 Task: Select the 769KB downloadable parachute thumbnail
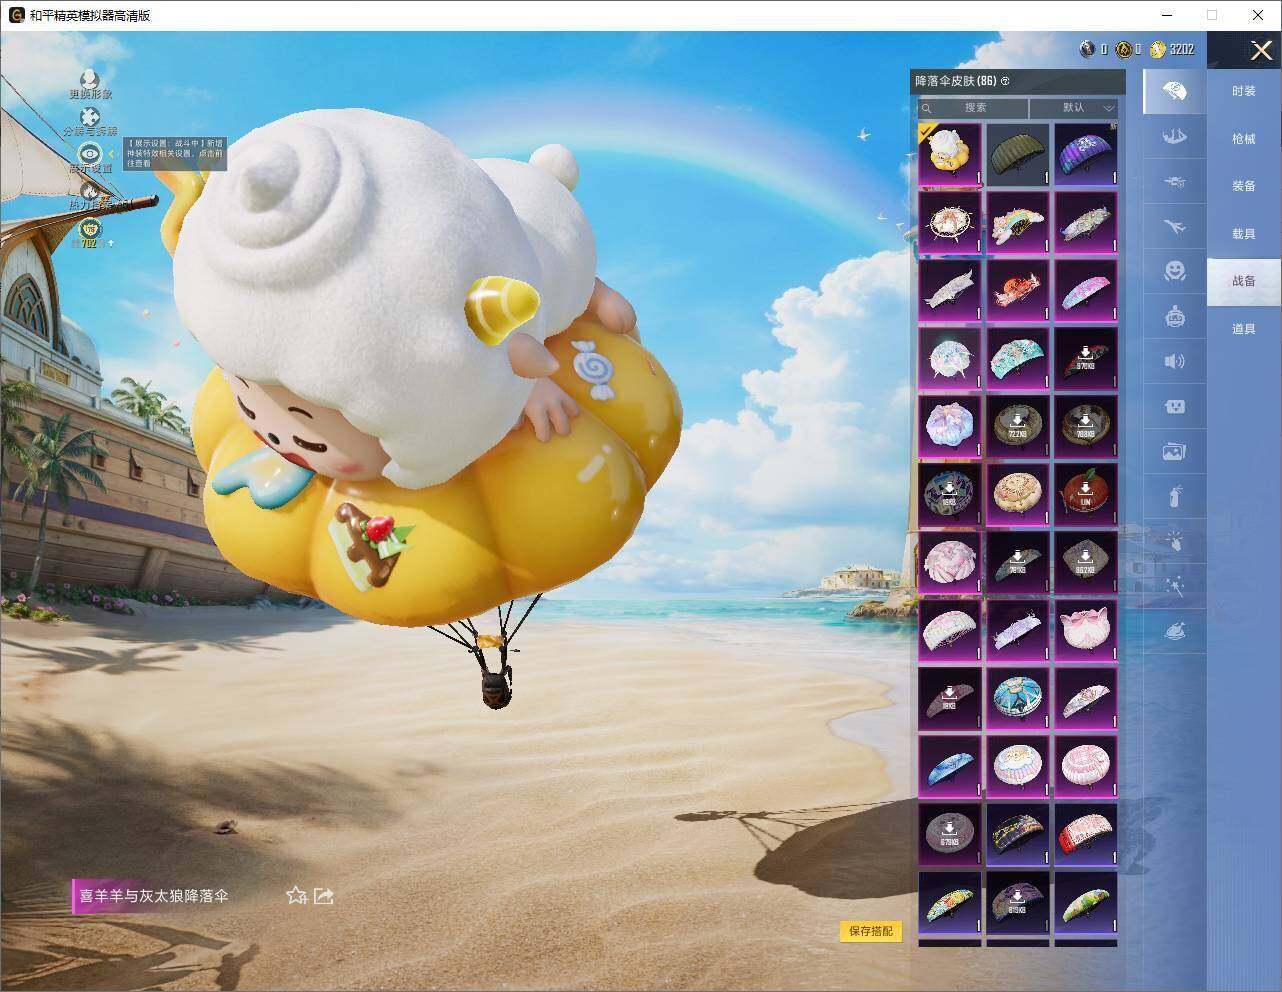coord(1086,426)
